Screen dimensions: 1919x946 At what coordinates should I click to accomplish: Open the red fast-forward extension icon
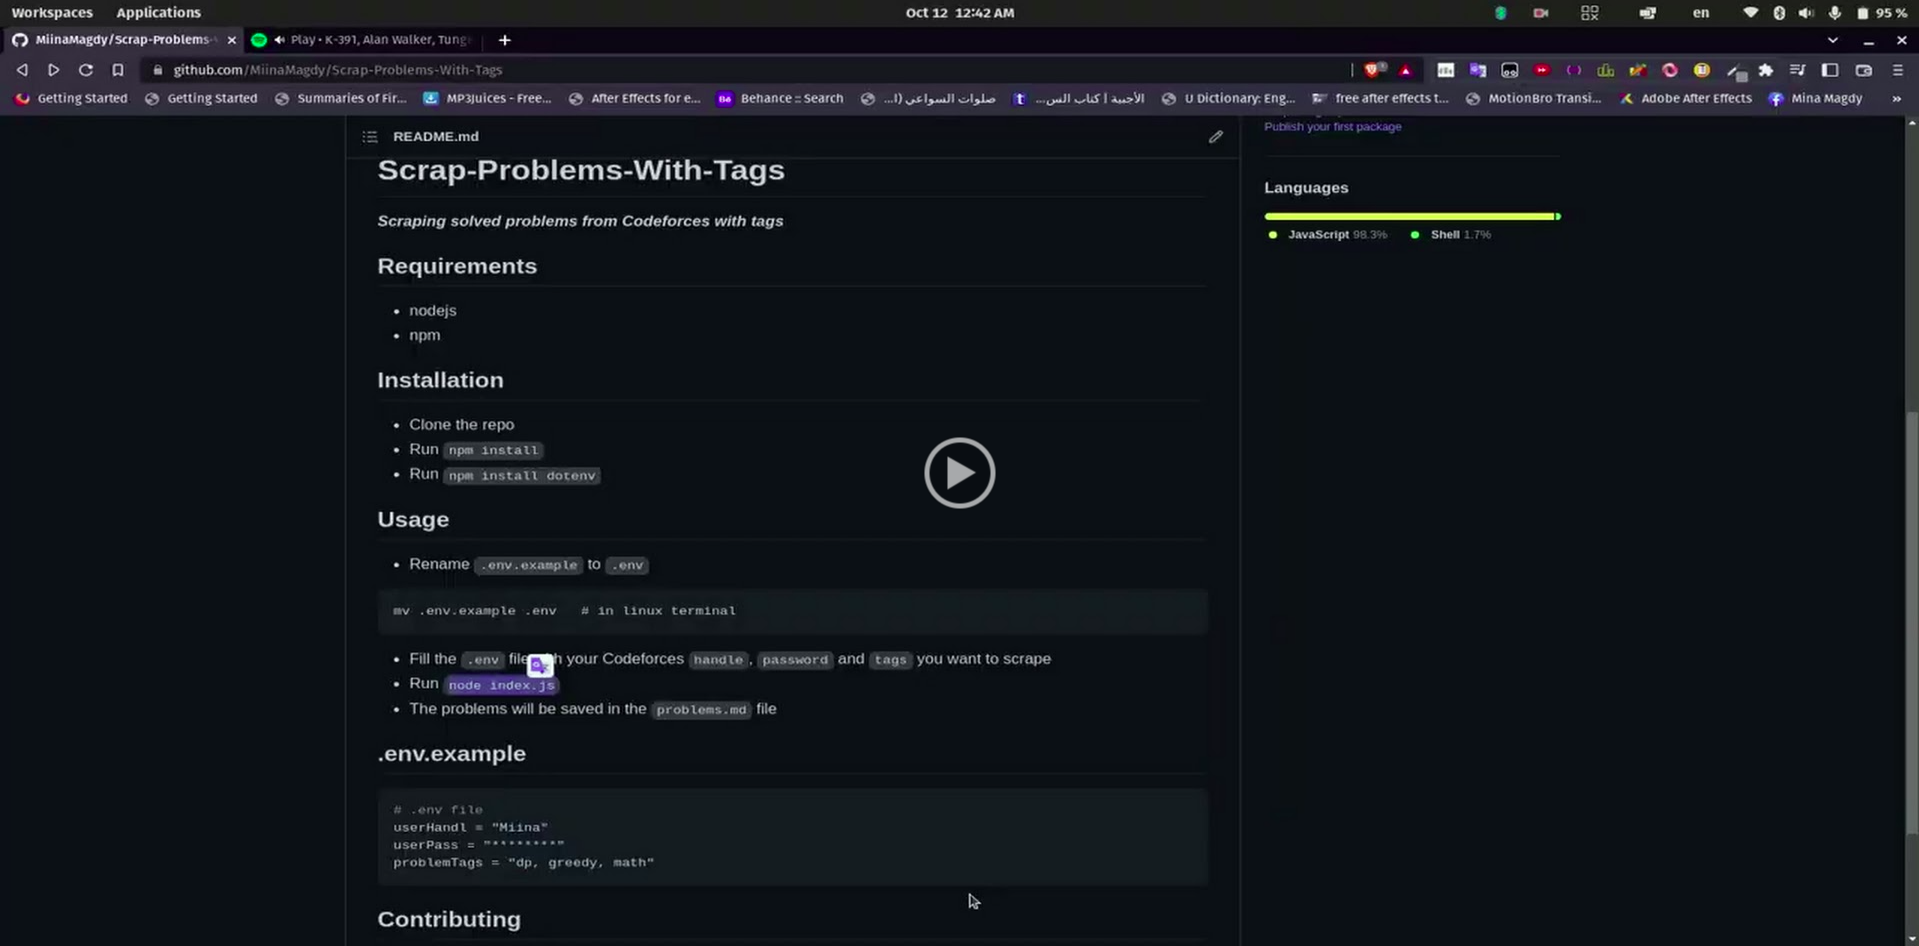pos(1542,70)
